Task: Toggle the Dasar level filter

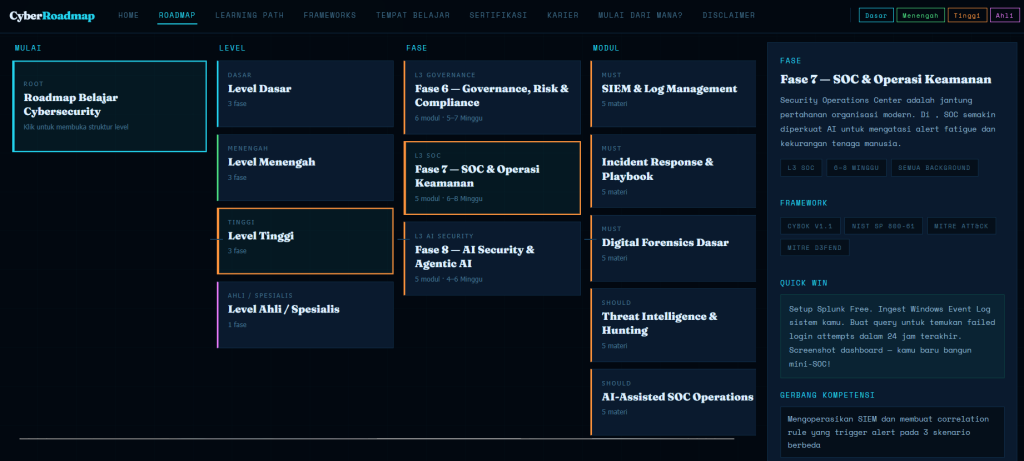Action: [x=876, y=15]
